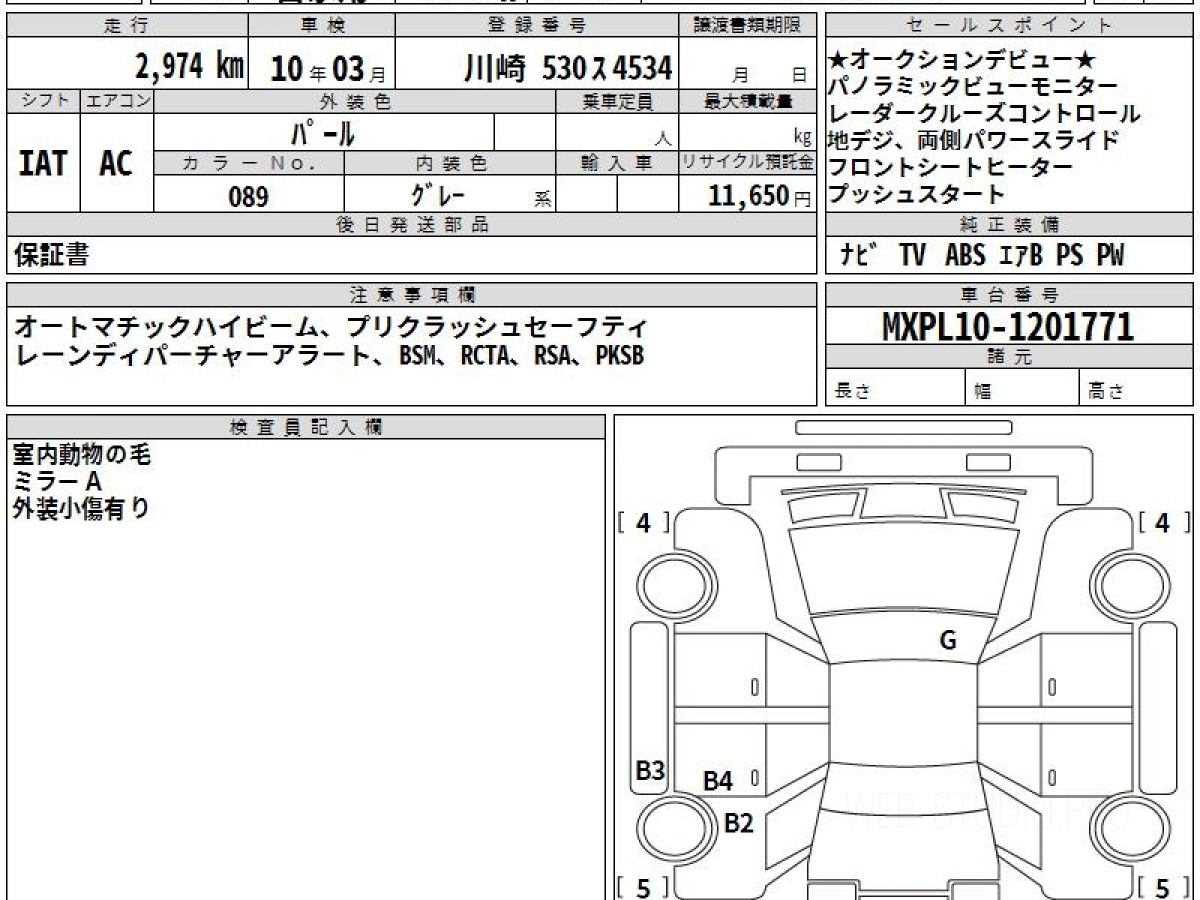Click inspector note 室内動物の毛
This screenshot has width=1200, height=900.
tap(82, 456)
